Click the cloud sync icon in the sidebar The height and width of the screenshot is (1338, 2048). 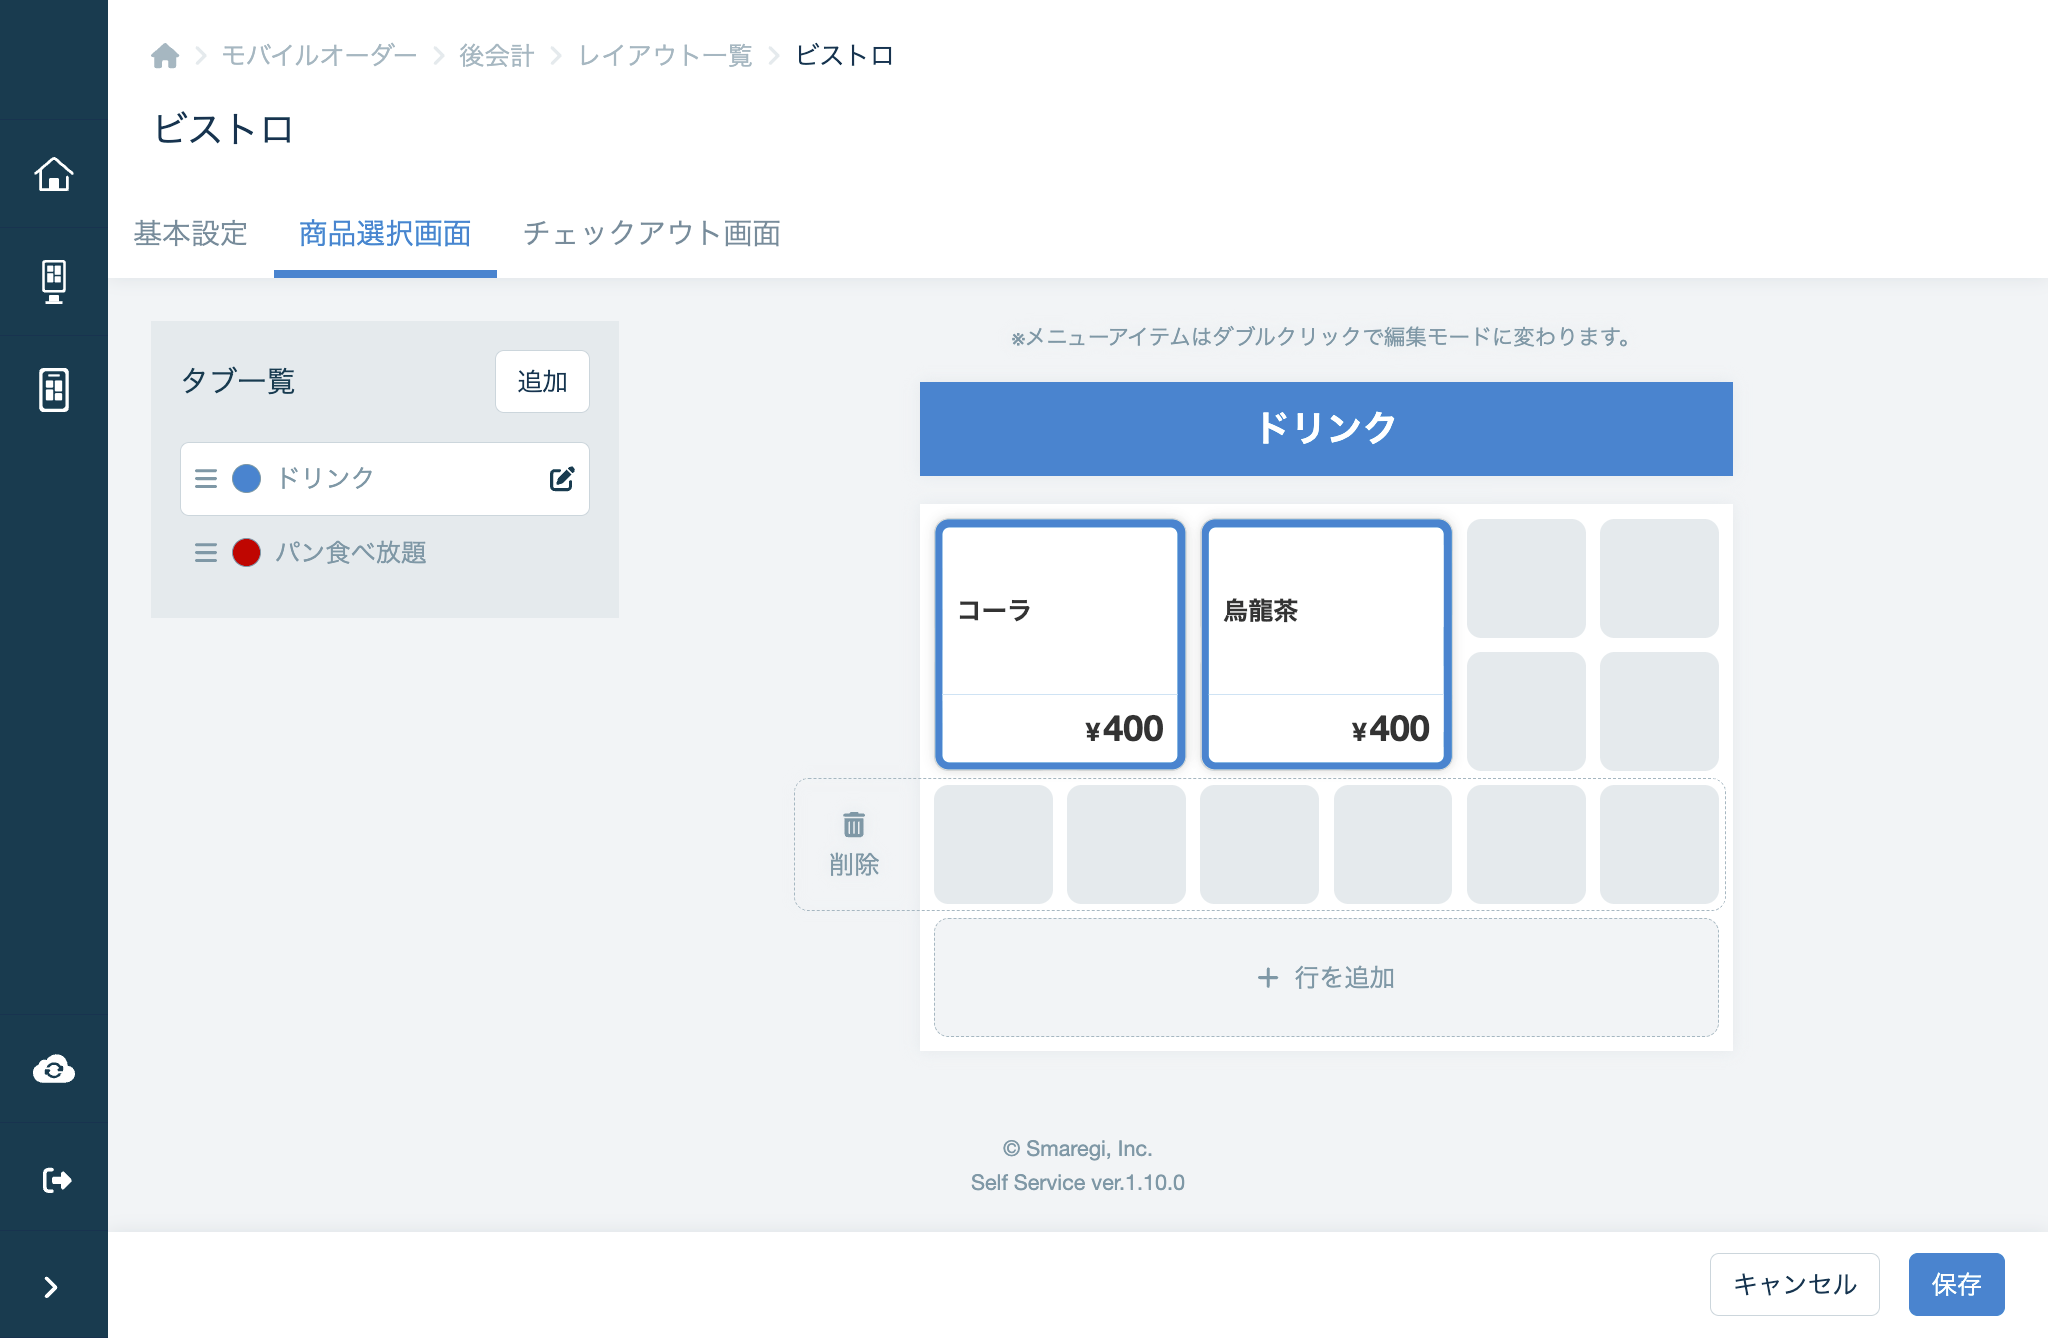pos(54,1068)
